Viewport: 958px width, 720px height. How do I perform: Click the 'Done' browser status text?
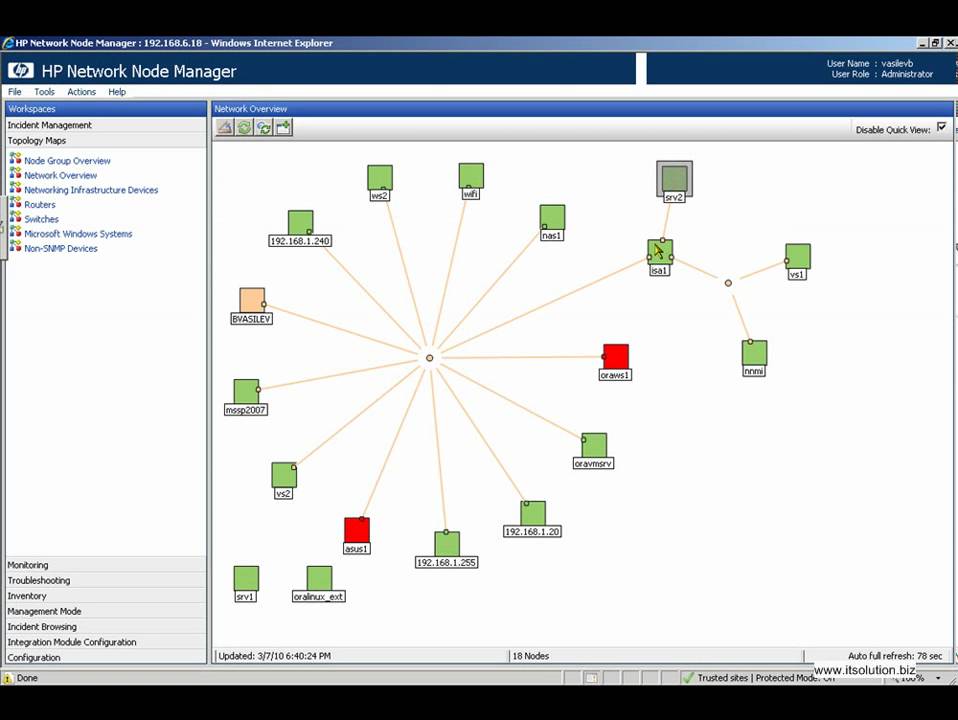pyautogui.click(x=27, y=678)
